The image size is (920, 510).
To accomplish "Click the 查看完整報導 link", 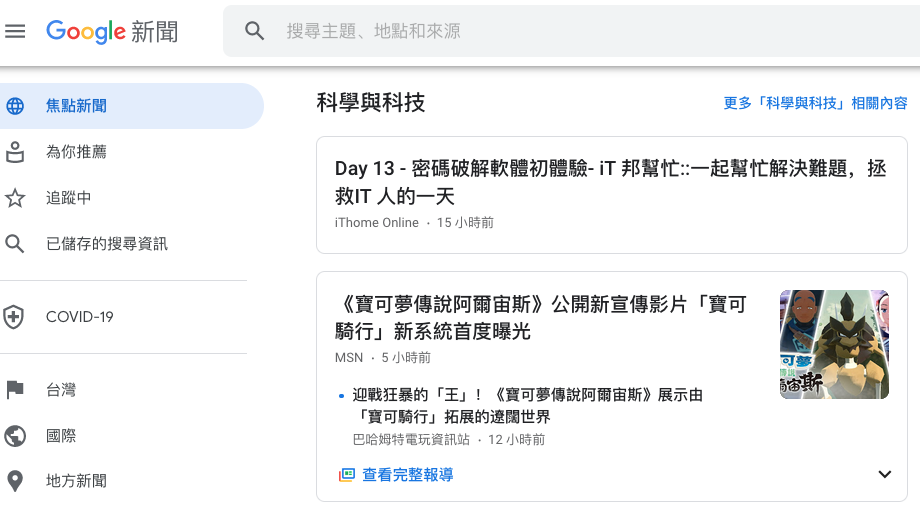I will pyautogui.click(x=408, y=475).
